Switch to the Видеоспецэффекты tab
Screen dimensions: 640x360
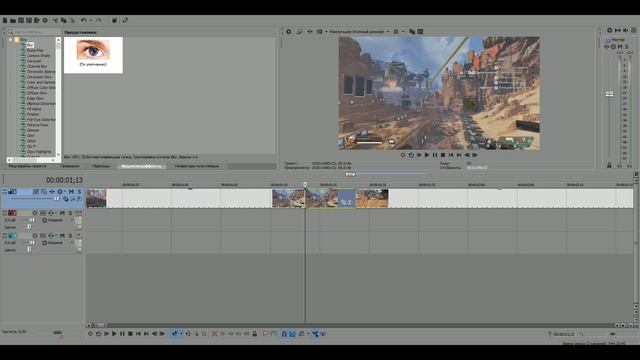pyautogui.click(x=141, y=166)
